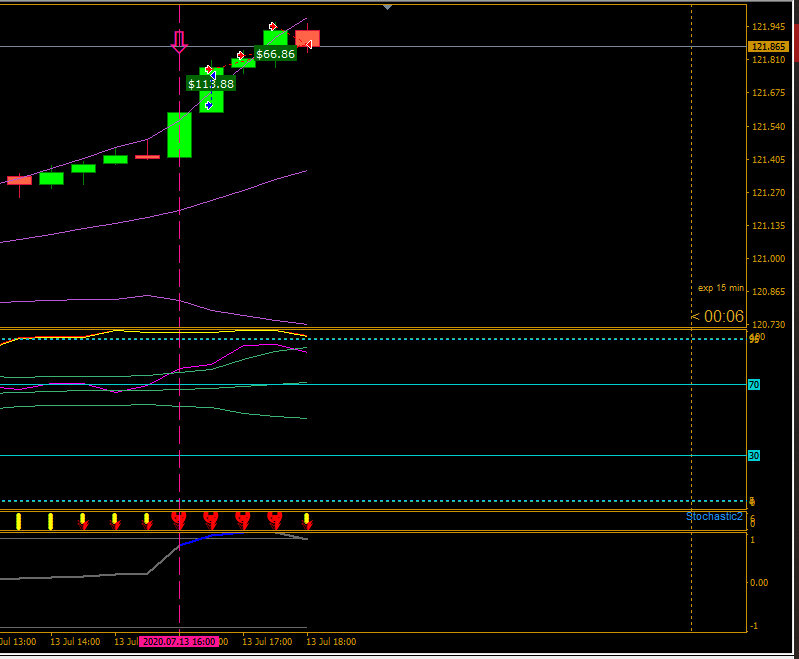Image resolution: width=799 pixels, height=659 pixels.
Task: Click the red arrow above the $113.88 label
Action: click(208, 69)
